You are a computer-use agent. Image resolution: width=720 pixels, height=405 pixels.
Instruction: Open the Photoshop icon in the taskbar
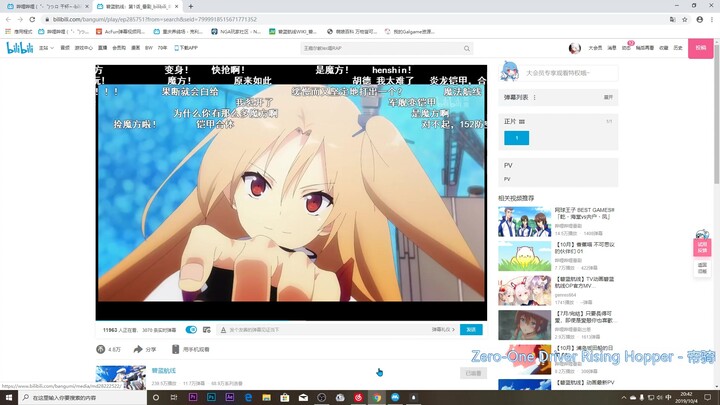(x=211, y=397)
